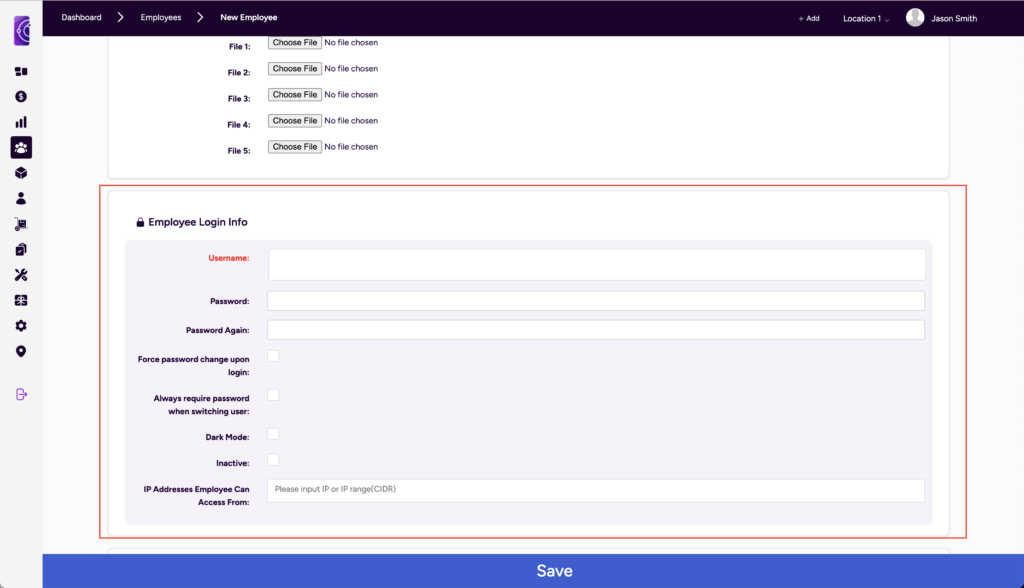
Task: Open the wrench and screwdriver tools icon
Action: (21, 275)
